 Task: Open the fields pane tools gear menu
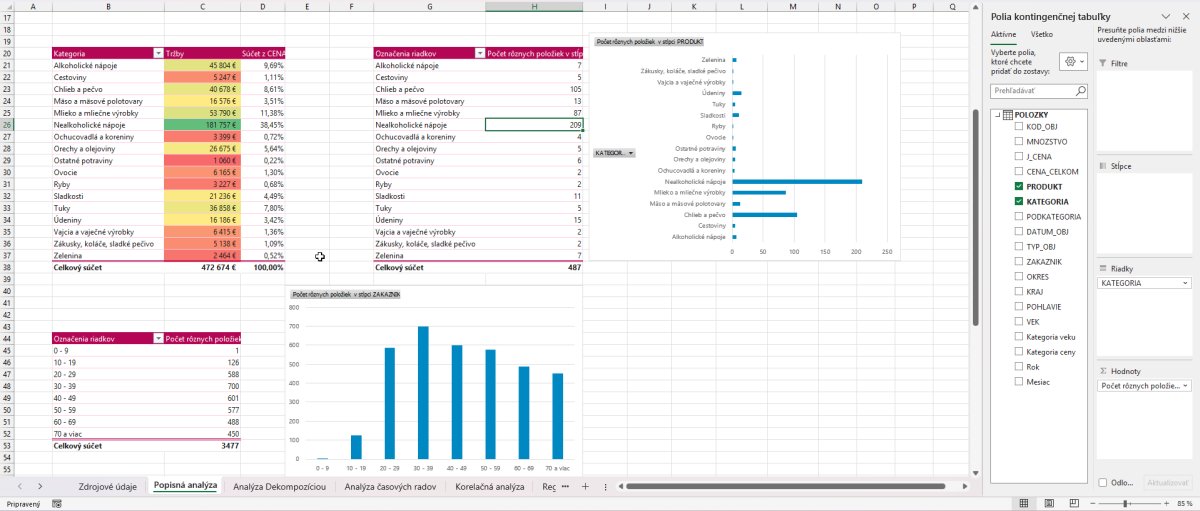(1074, 61)
